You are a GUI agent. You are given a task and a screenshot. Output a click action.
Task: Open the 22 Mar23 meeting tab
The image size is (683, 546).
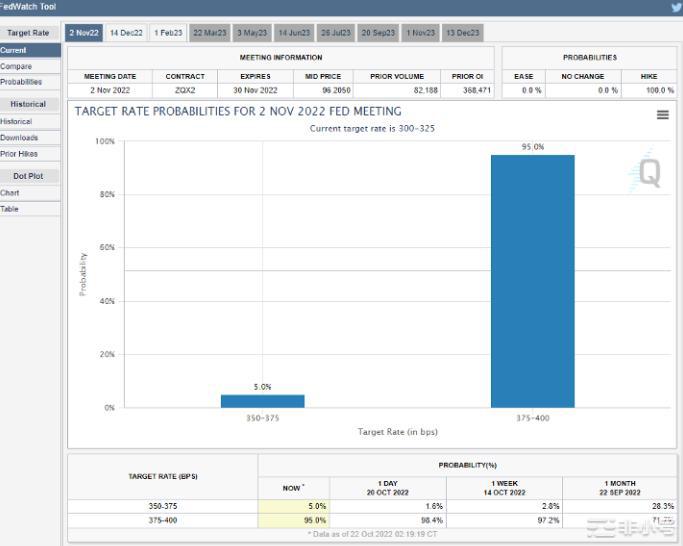pyautogui.click(x=210, y=33)
